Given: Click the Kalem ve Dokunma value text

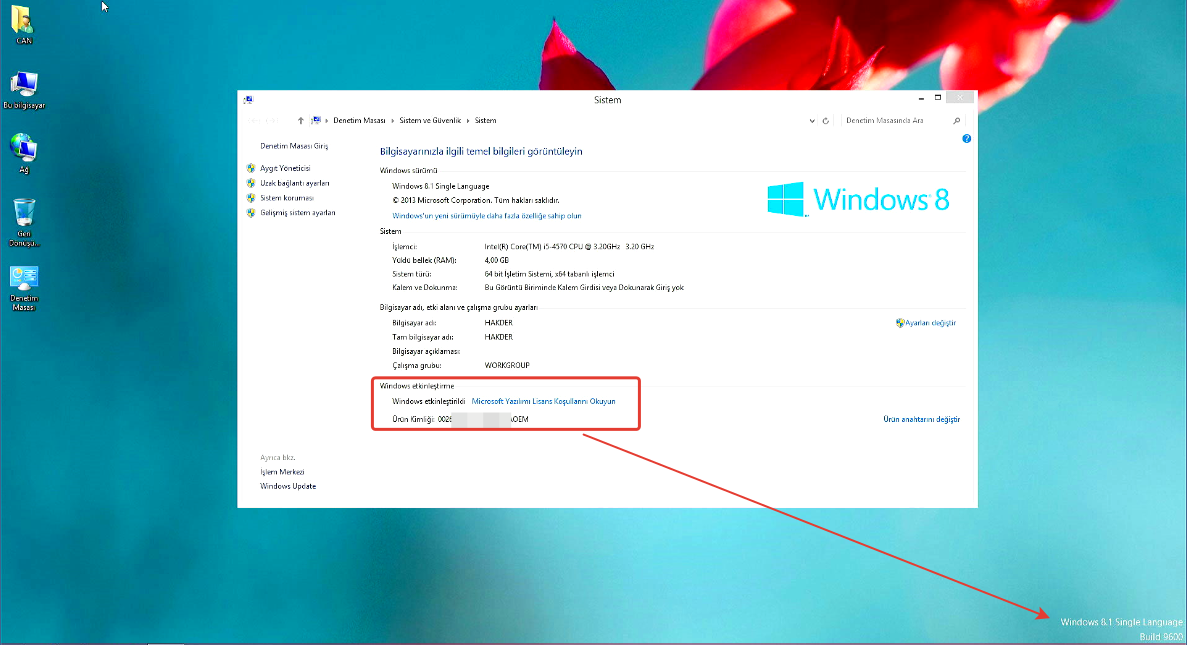Looking at the screenshot, I should pyautogui.click(x=584, y=288).
